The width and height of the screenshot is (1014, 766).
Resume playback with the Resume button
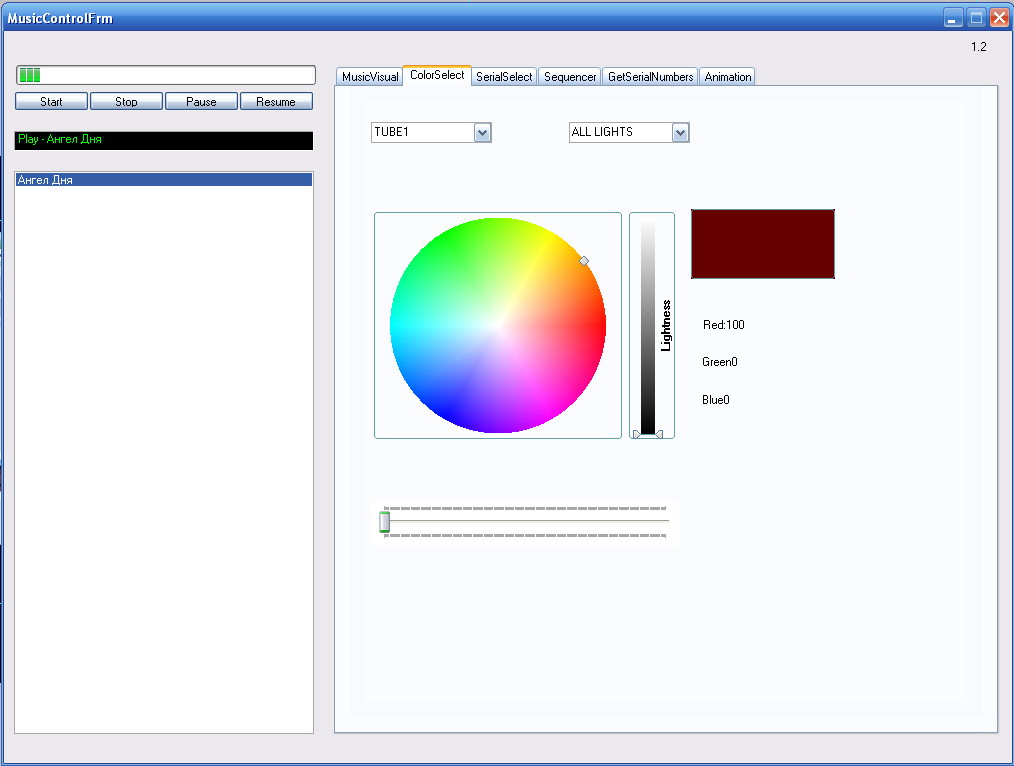point(276,101)
